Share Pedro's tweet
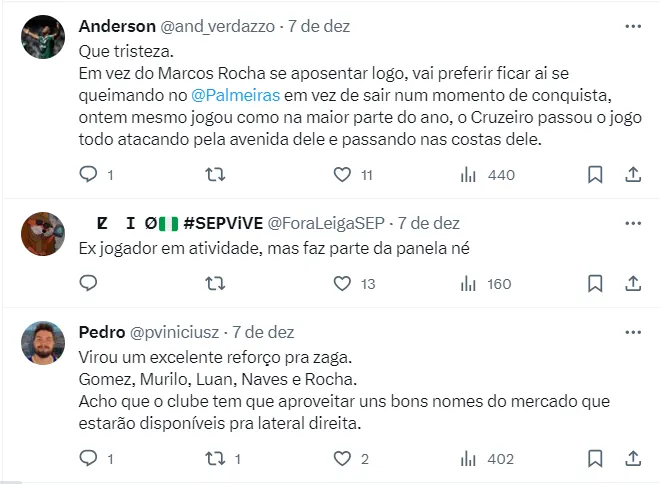Screen dimensions: 660x484 [632, 459]
